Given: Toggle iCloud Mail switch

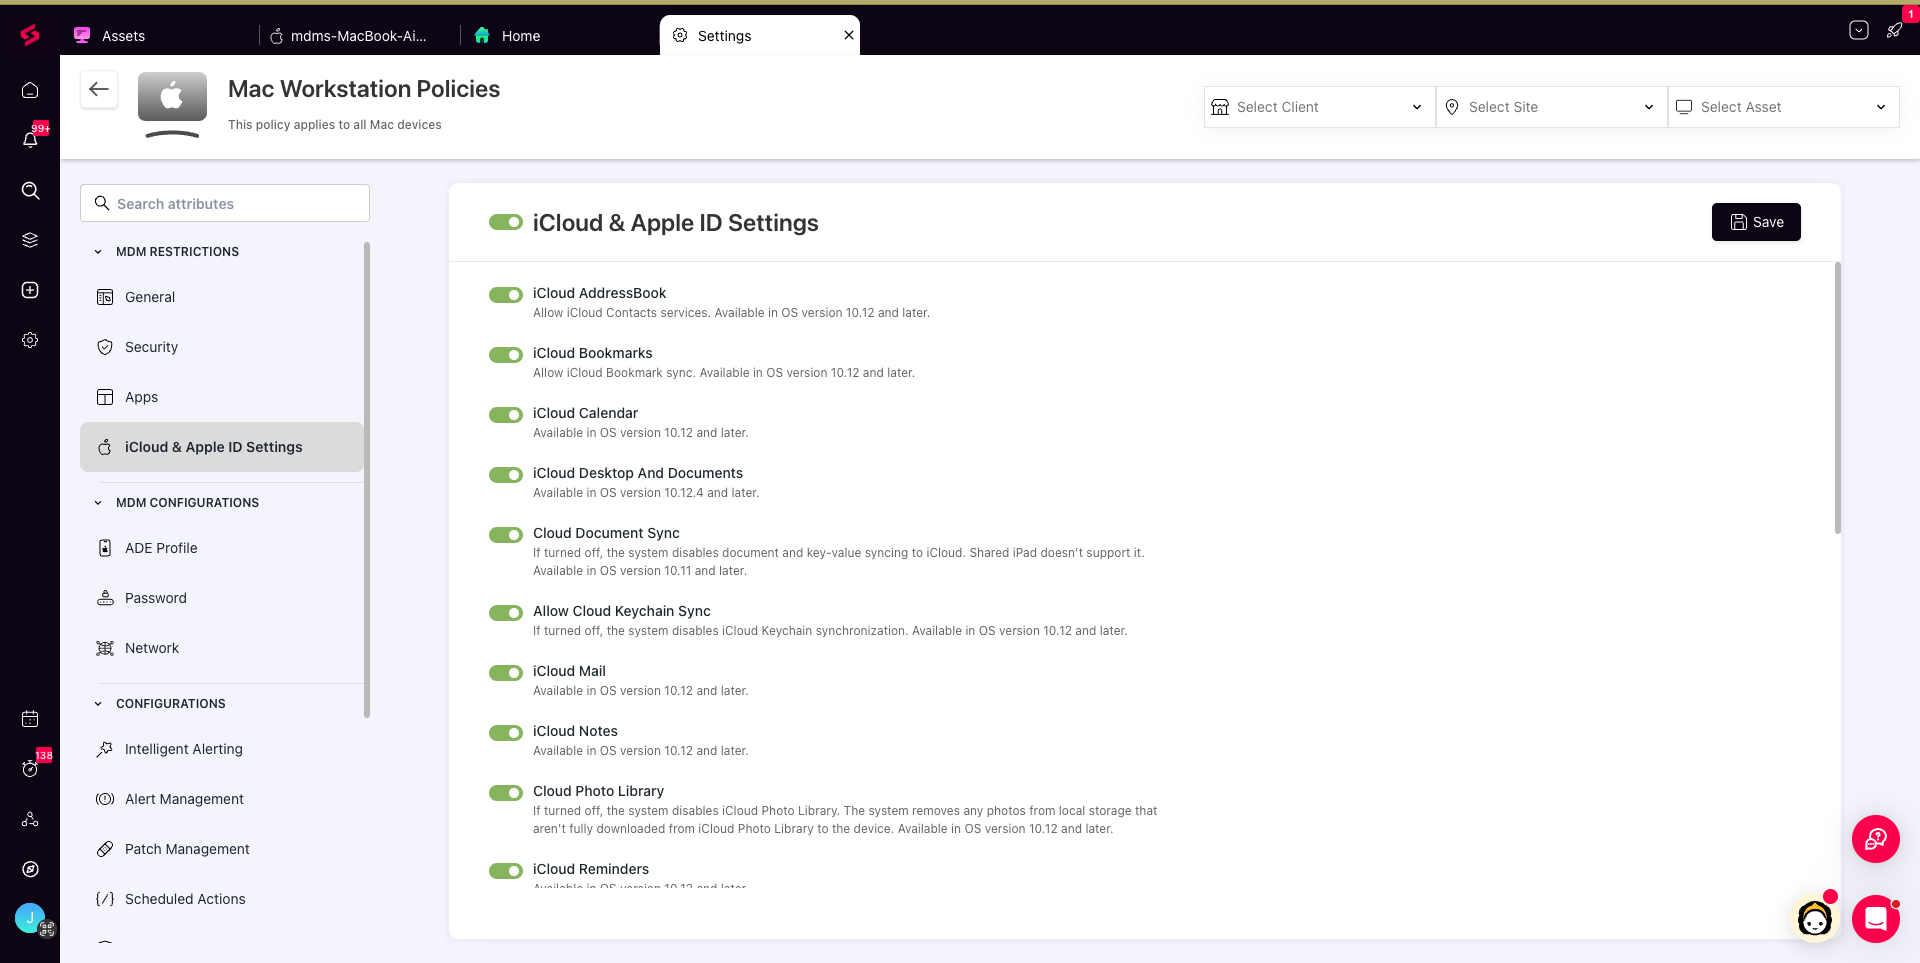Looking at the screenshot, I should 506,673.
